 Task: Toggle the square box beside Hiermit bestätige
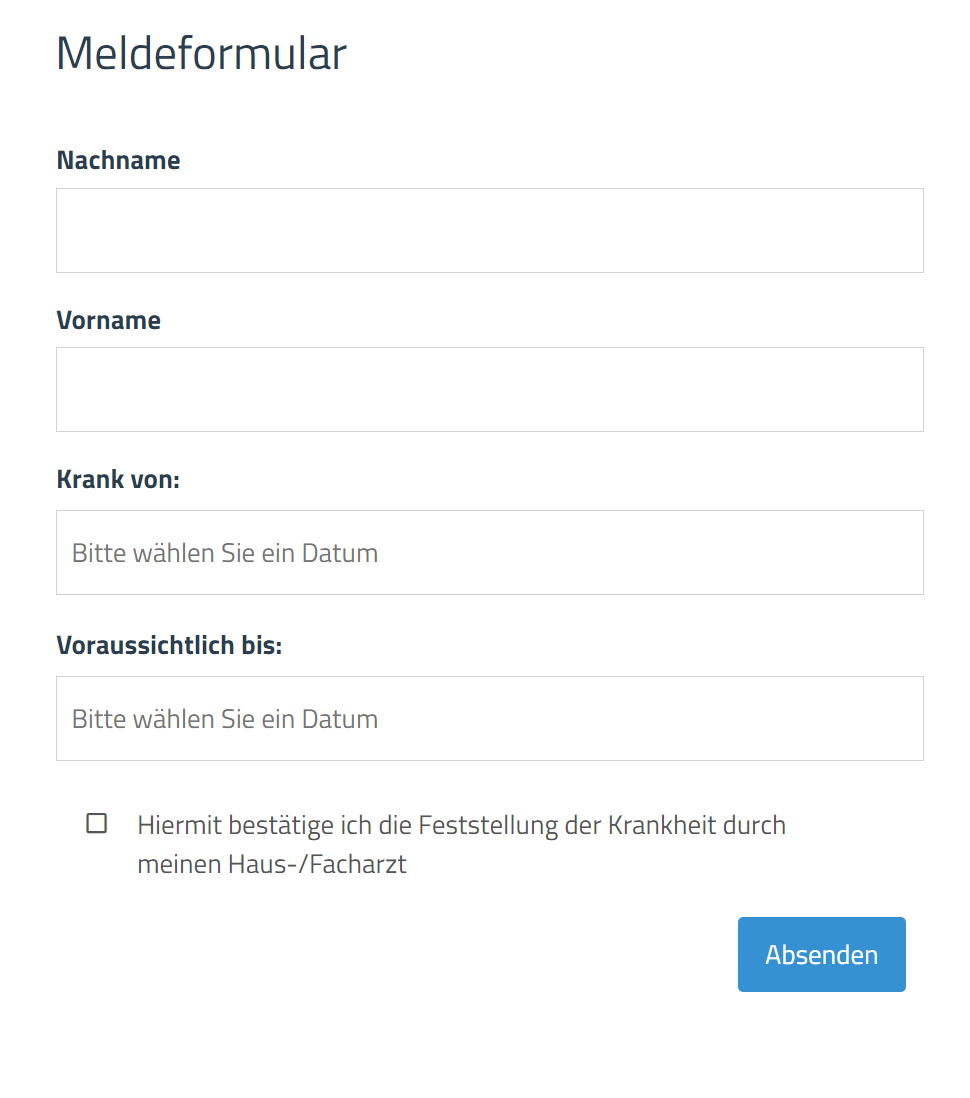click(97, 823)
